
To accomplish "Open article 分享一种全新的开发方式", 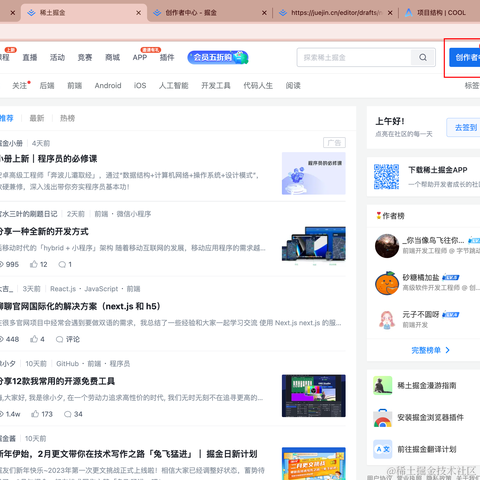I will [44, 231].
